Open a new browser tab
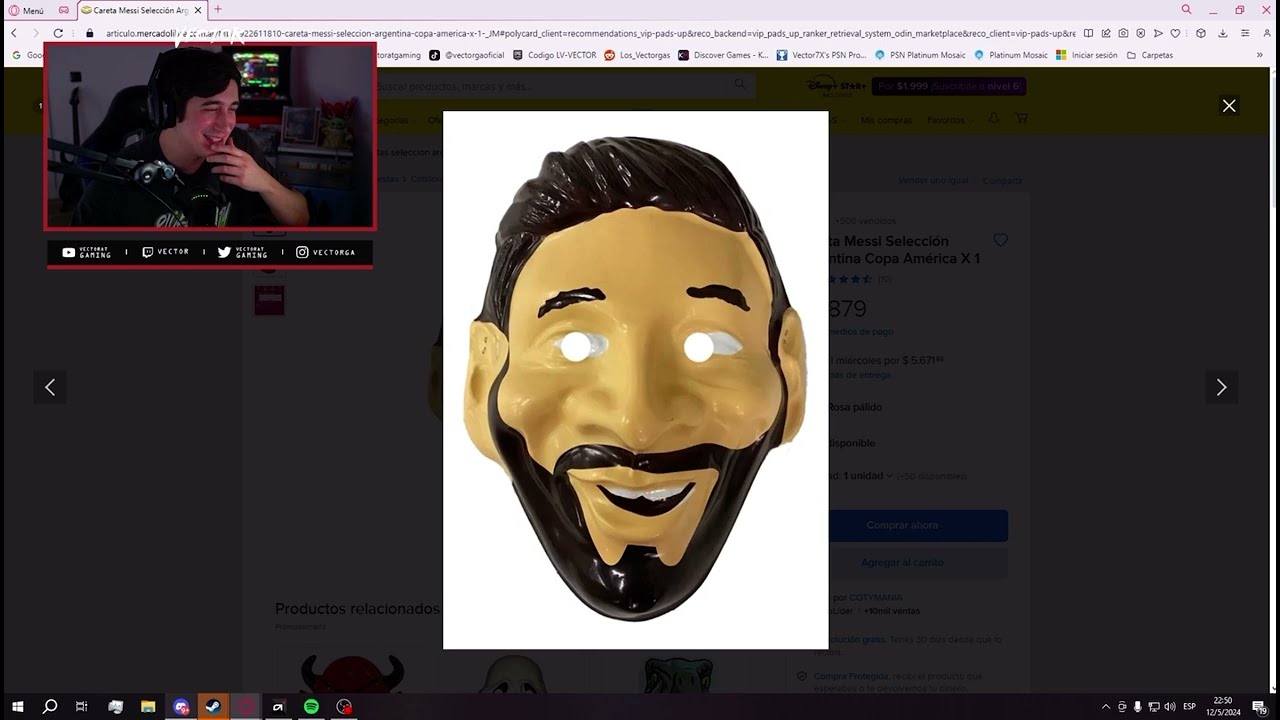Image resolution: width=1280 pixels, height=720 pixels. click(x=218, y=10)
